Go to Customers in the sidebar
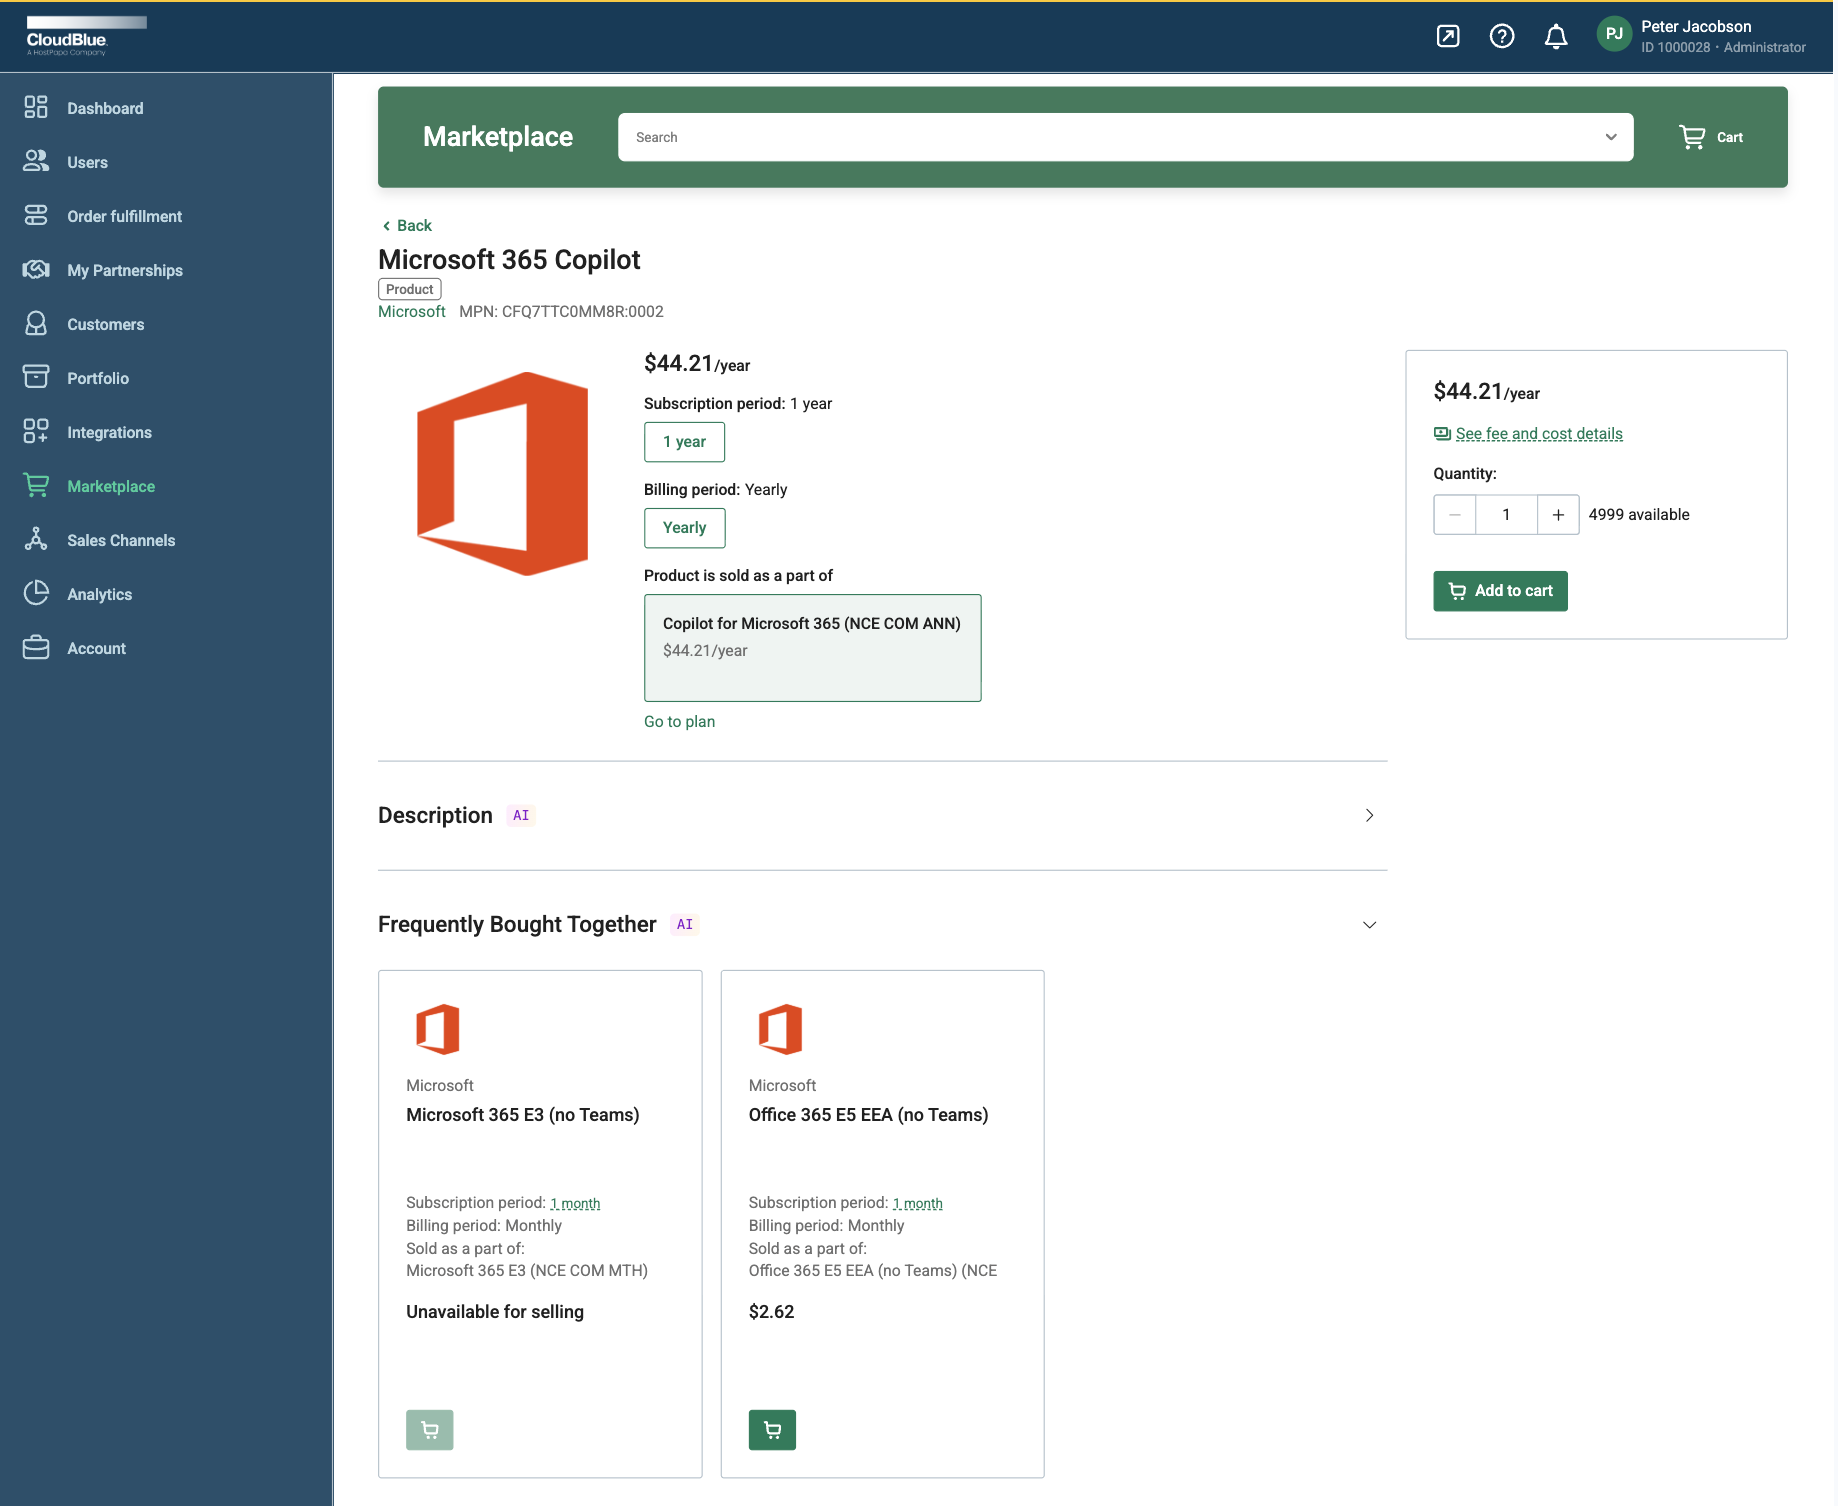Image resolution: width=1838 pixels, height=1506 pixels. pos(105,324)
